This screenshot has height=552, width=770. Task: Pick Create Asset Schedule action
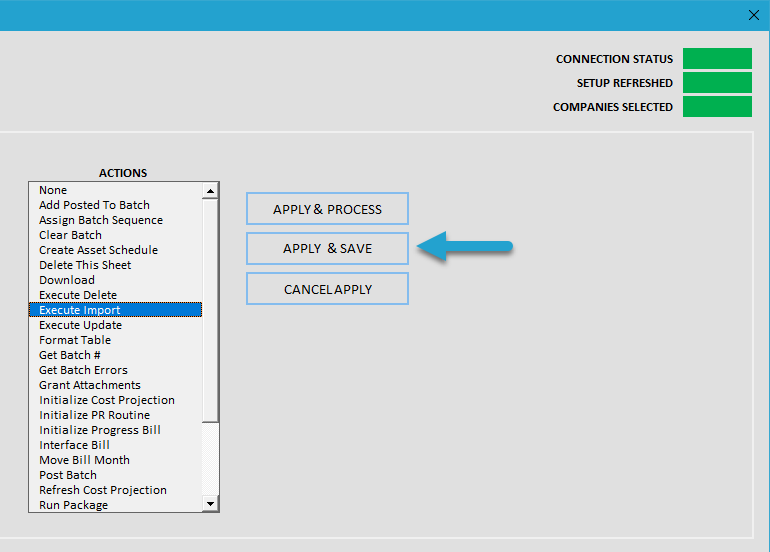115,250
